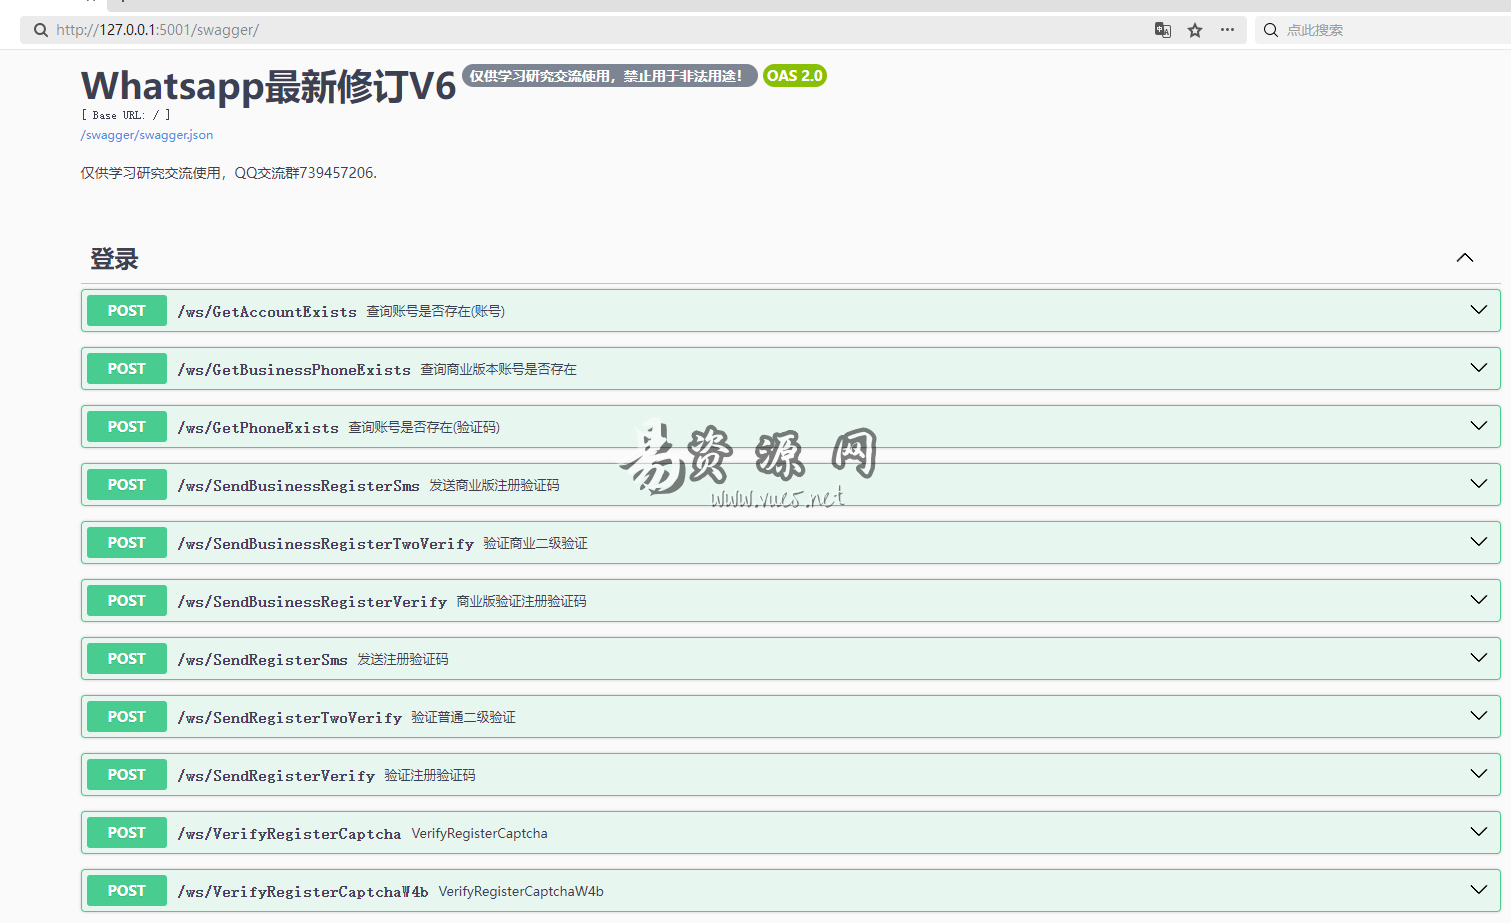This screenshot has width=1511, height=923.
Task: Click the 发送注册验证码 description
Action: point(403,660)
